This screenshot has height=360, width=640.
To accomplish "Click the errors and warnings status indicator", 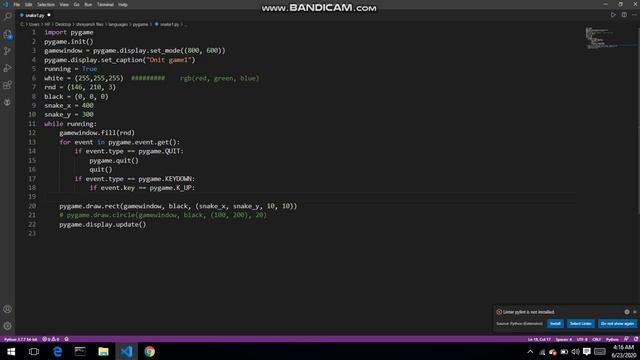I will pyautogui.click(x=51, y=339).
